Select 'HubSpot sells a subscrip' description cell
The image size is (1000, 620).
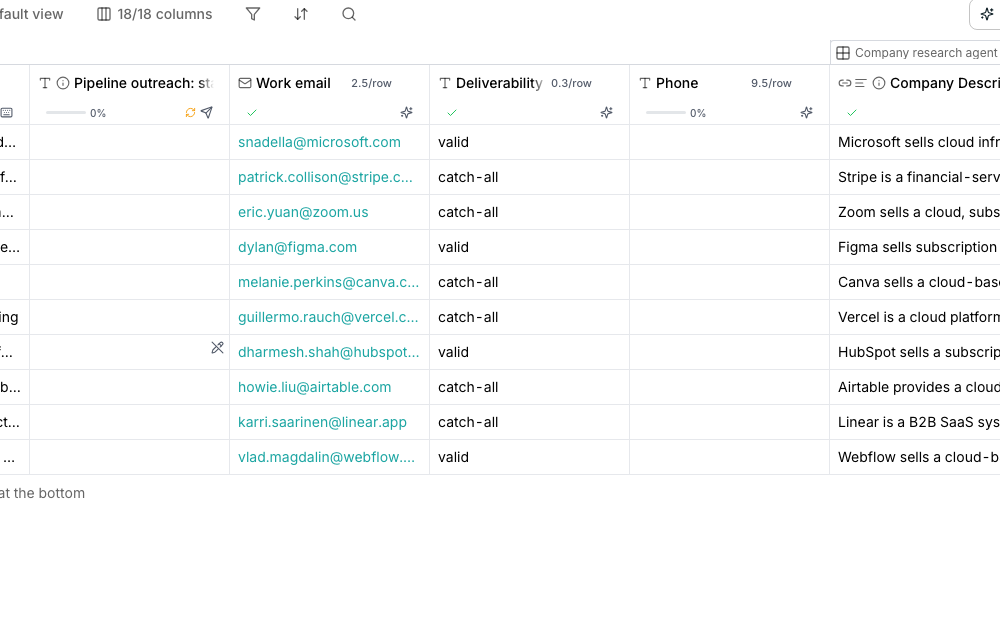pyautogui.click(x=915, y=352)
